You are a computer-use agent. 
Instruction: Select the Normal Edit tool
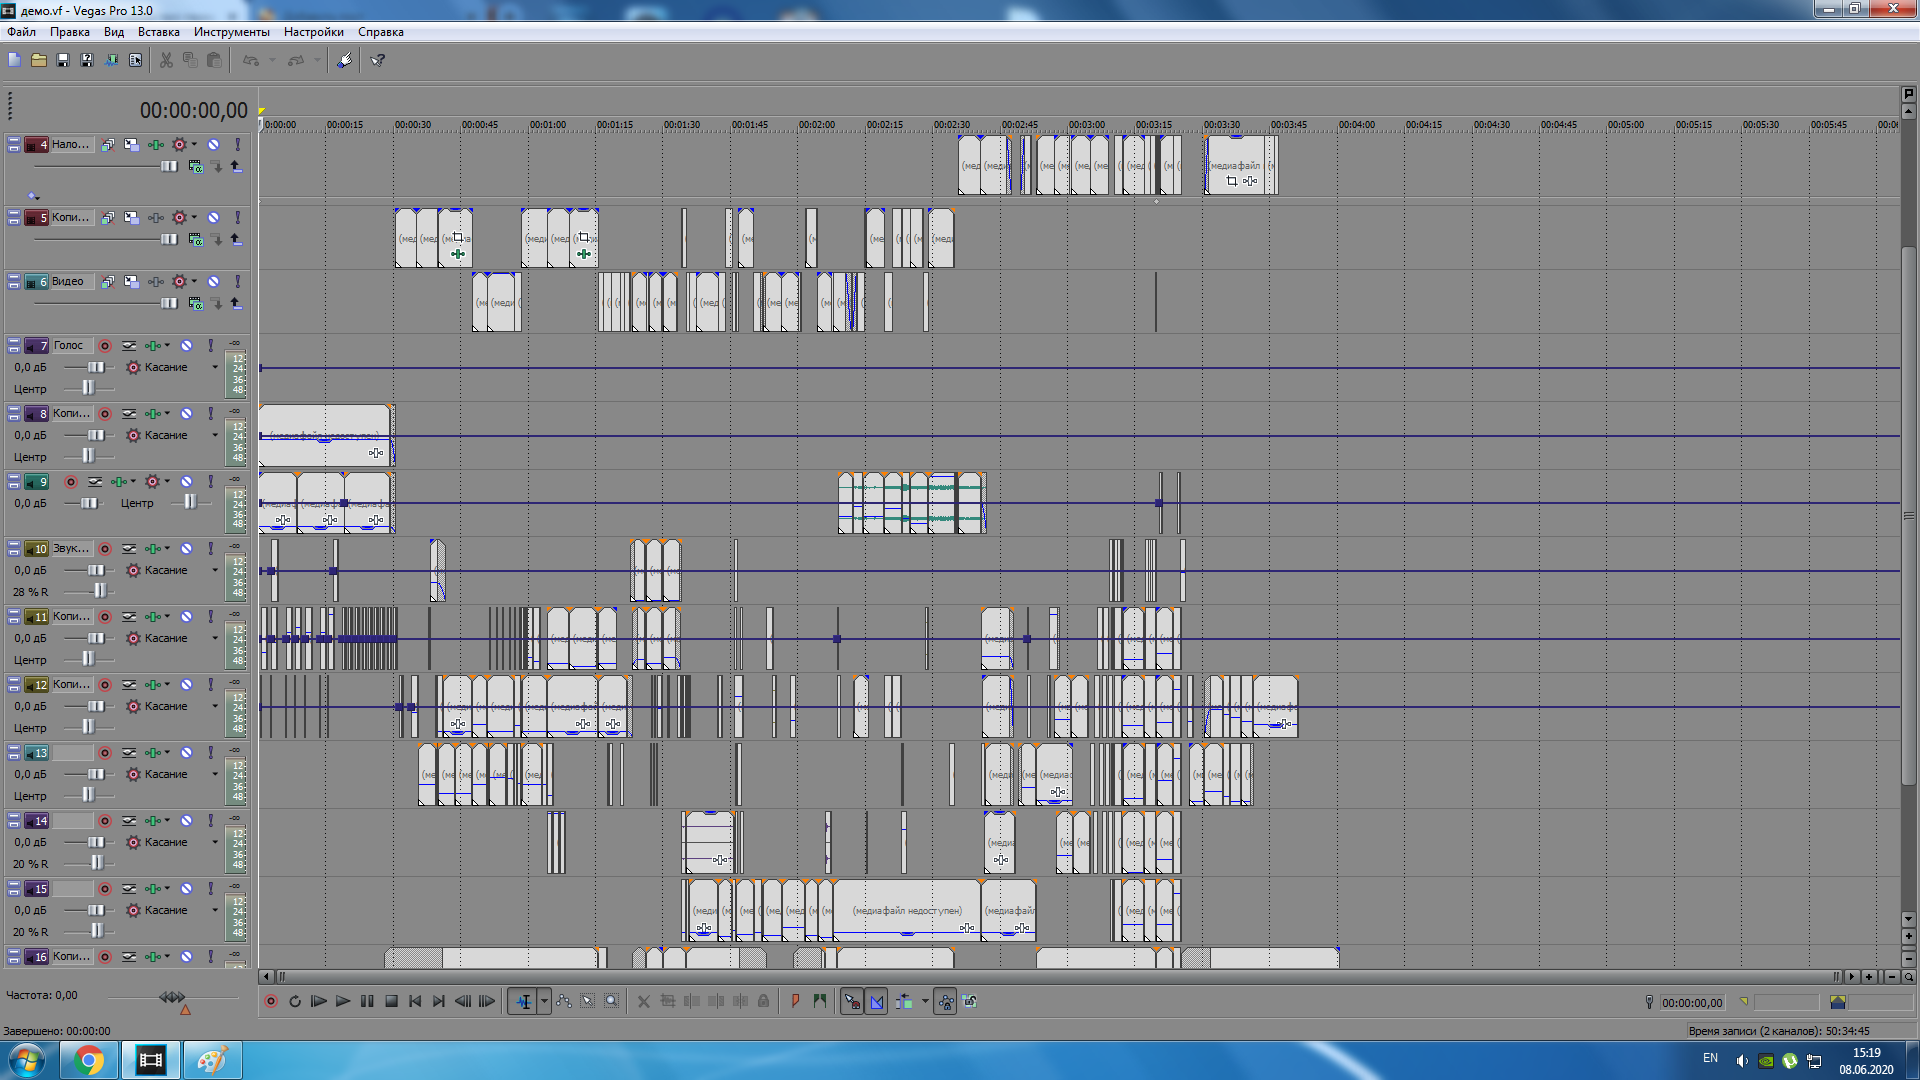pyautogui.click(x=523, y=1001)
